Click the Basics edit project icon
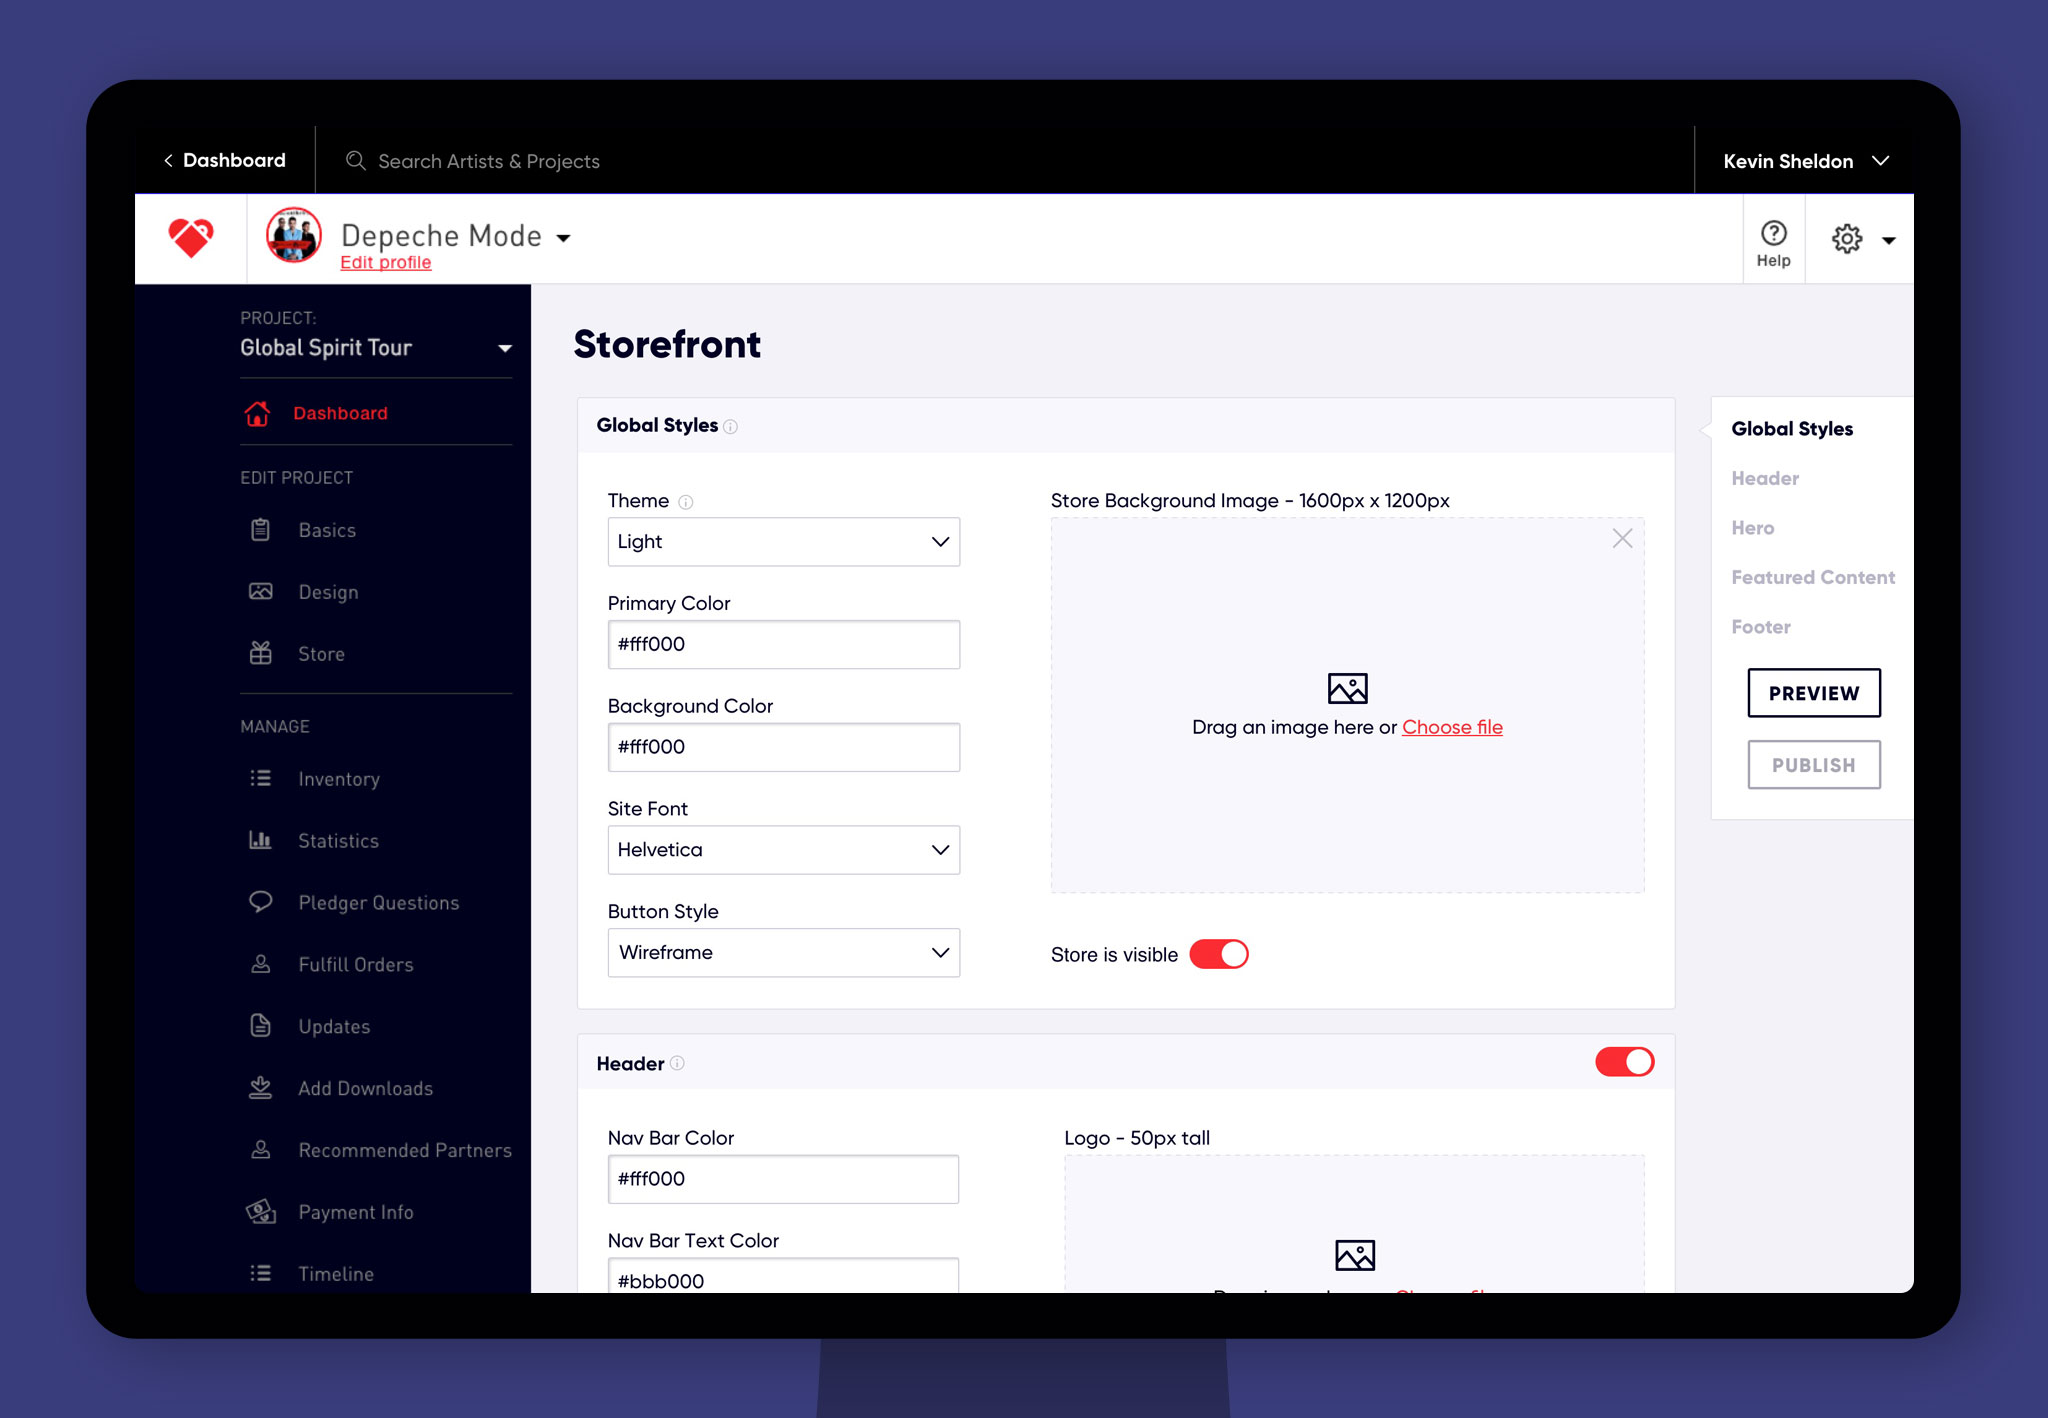 260,529
